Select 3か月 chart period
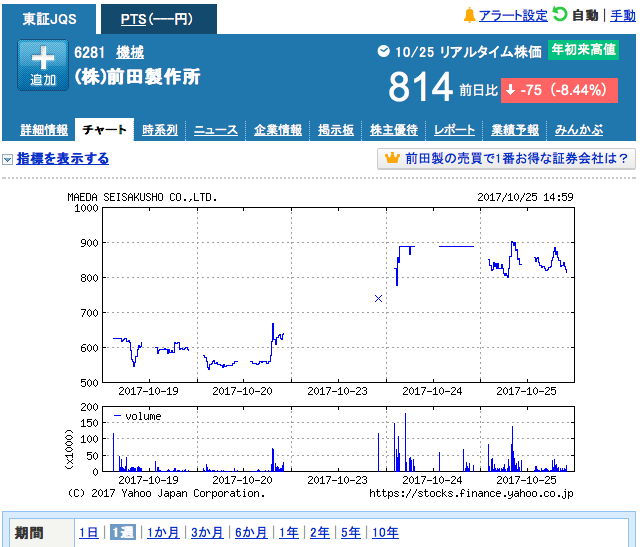The height and width of the screenshot is (547, 643). tap(207, 533)
